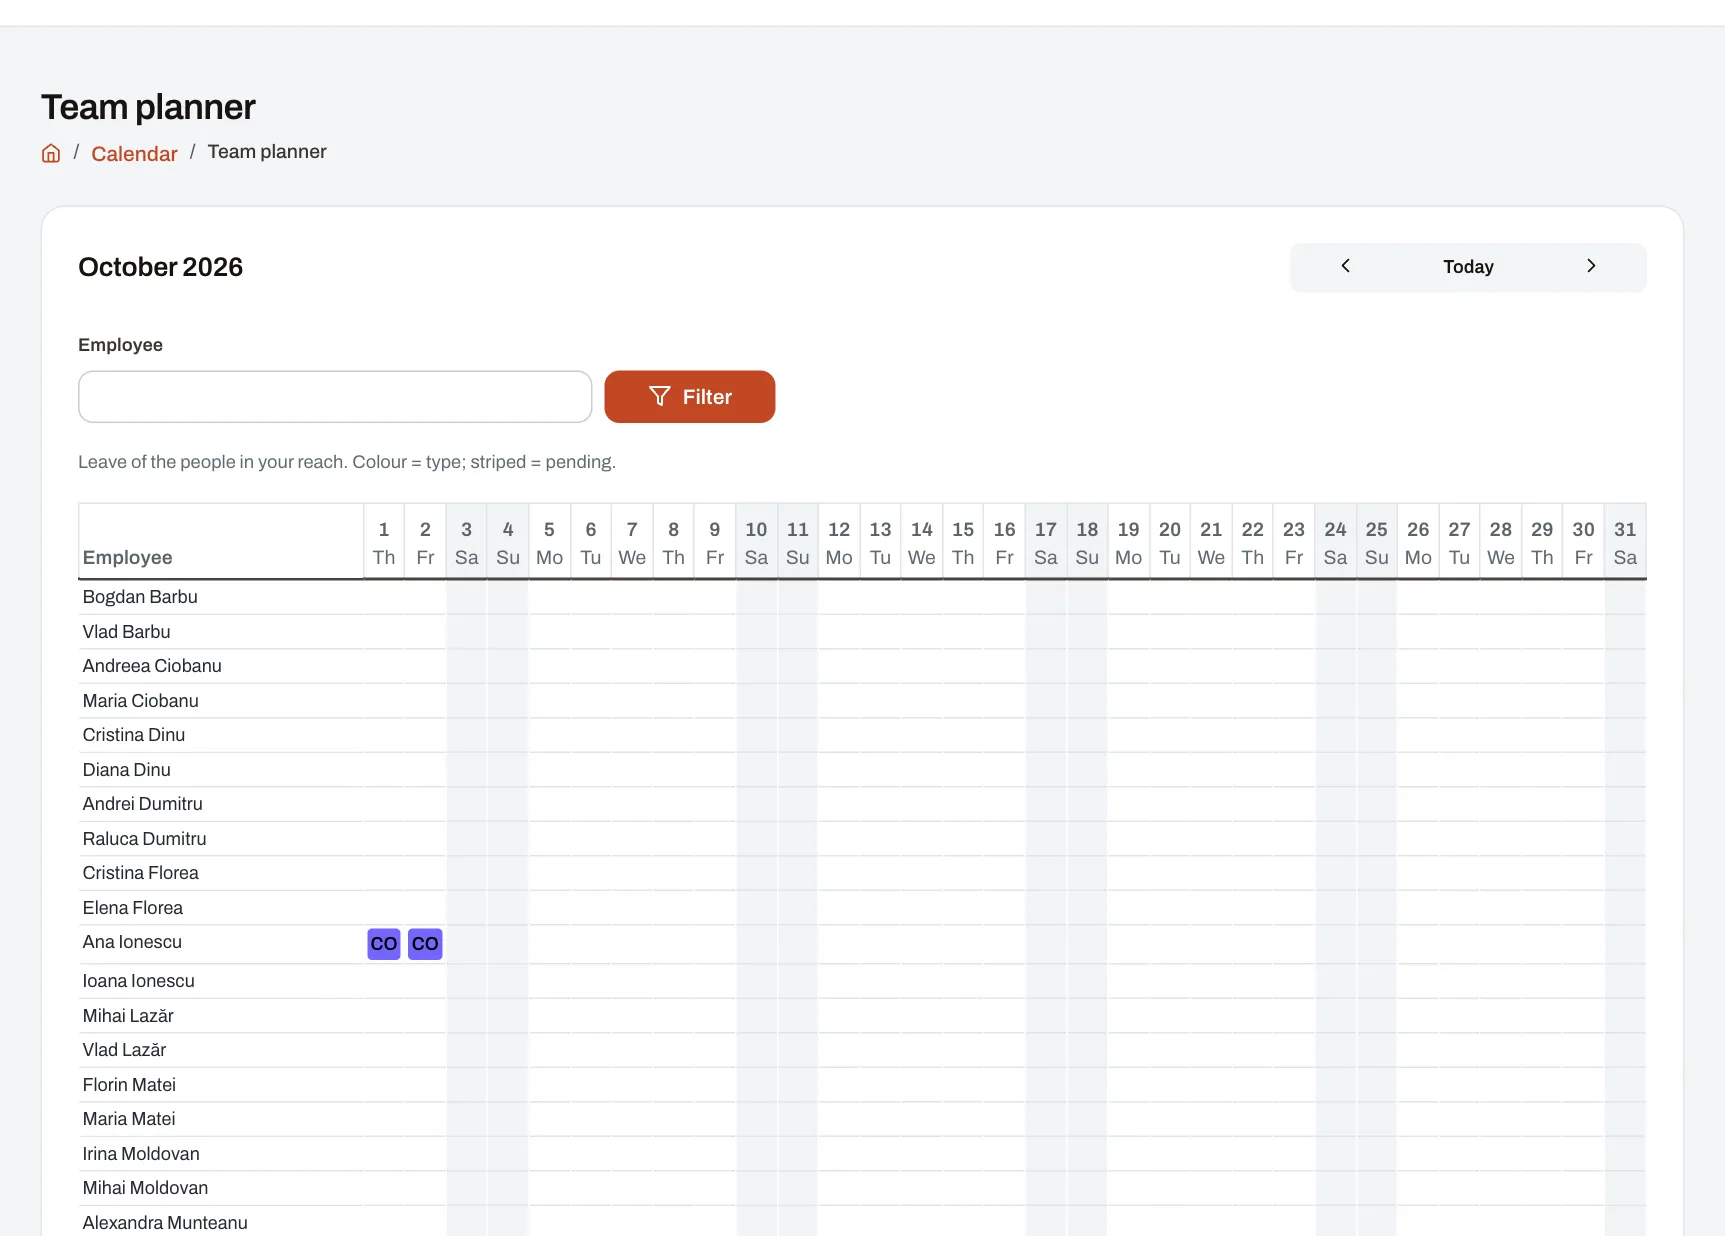The image size is (1725, 1236).
Task: Select employee Diana Dinu
Action: coord(126,770)
